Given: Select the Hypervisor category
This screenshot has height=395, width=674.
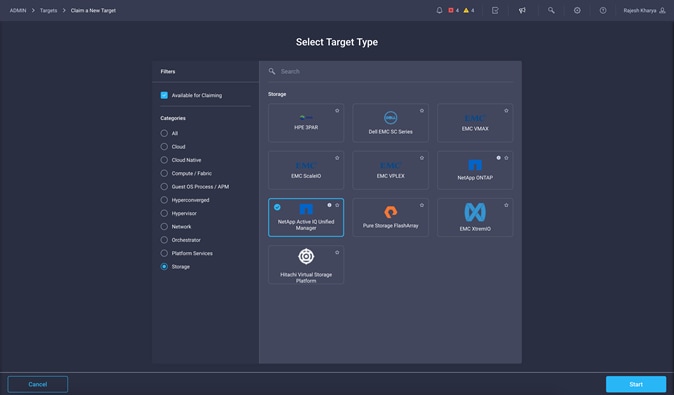Looking at the screenshot, I should click(164, 213).
